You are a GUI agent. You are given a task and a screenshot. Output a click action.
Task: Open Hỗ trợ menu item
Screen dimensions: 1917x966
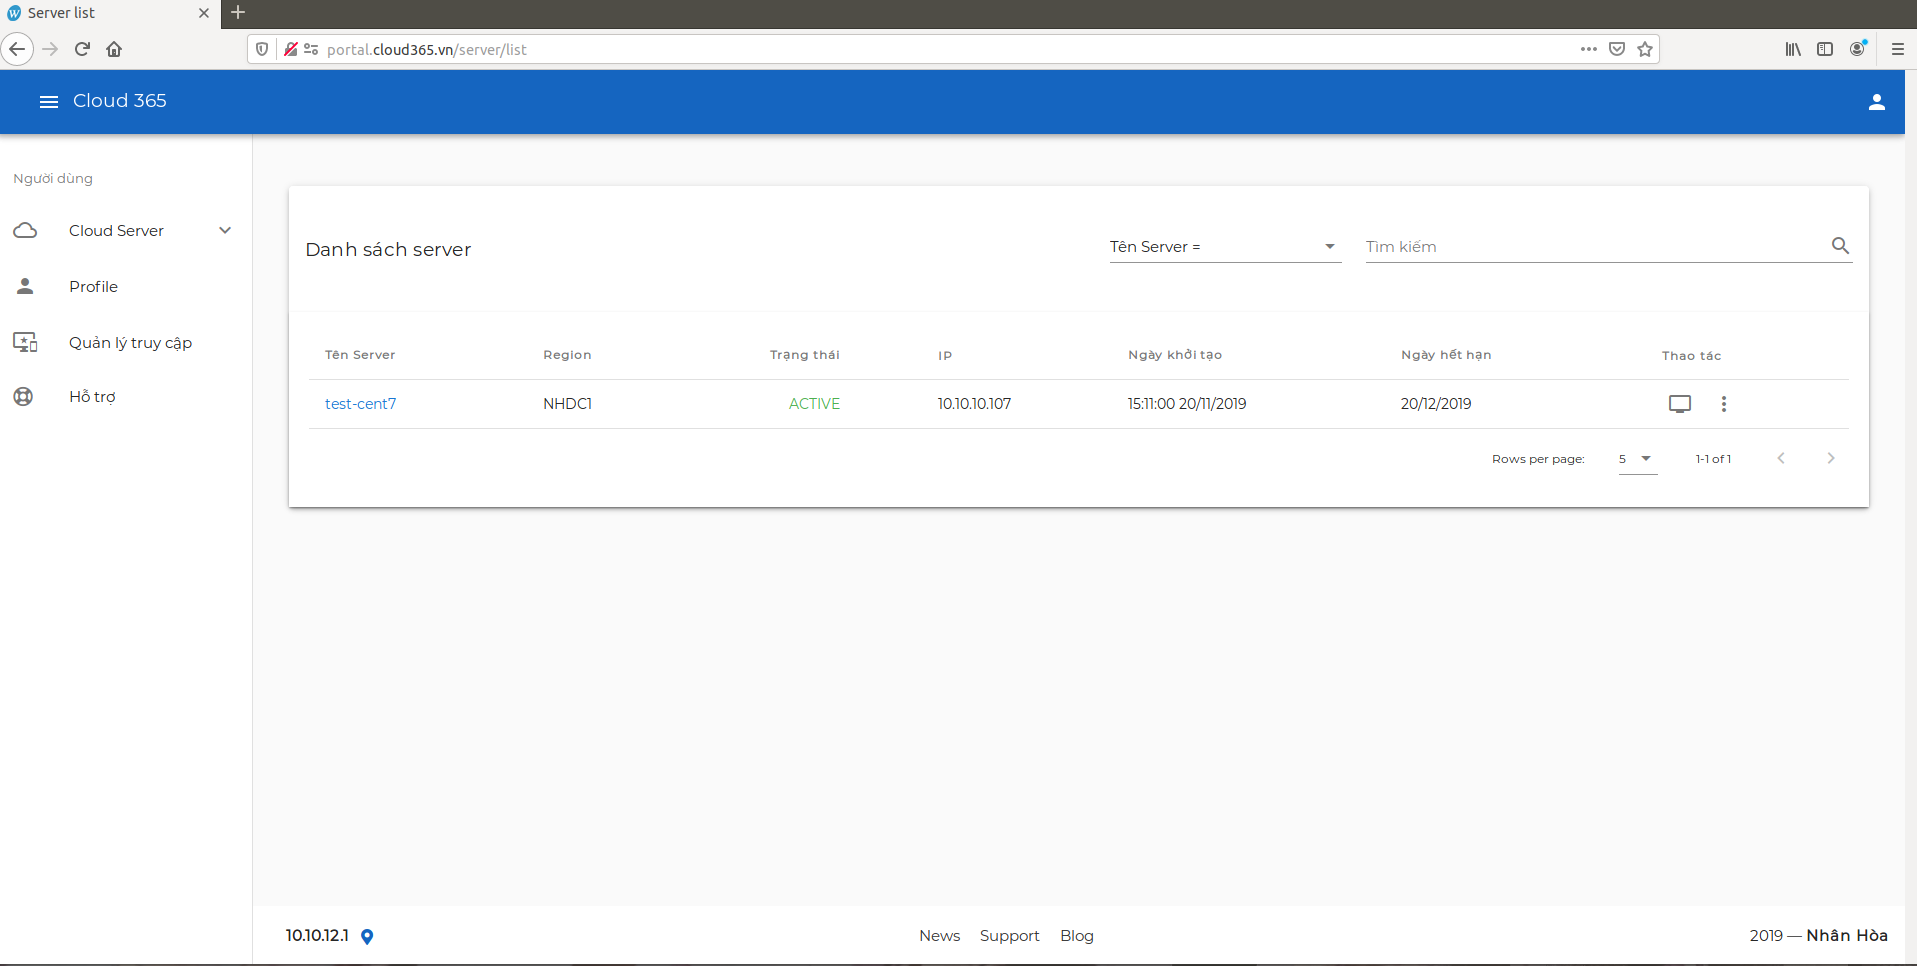[x=125, y=397]
